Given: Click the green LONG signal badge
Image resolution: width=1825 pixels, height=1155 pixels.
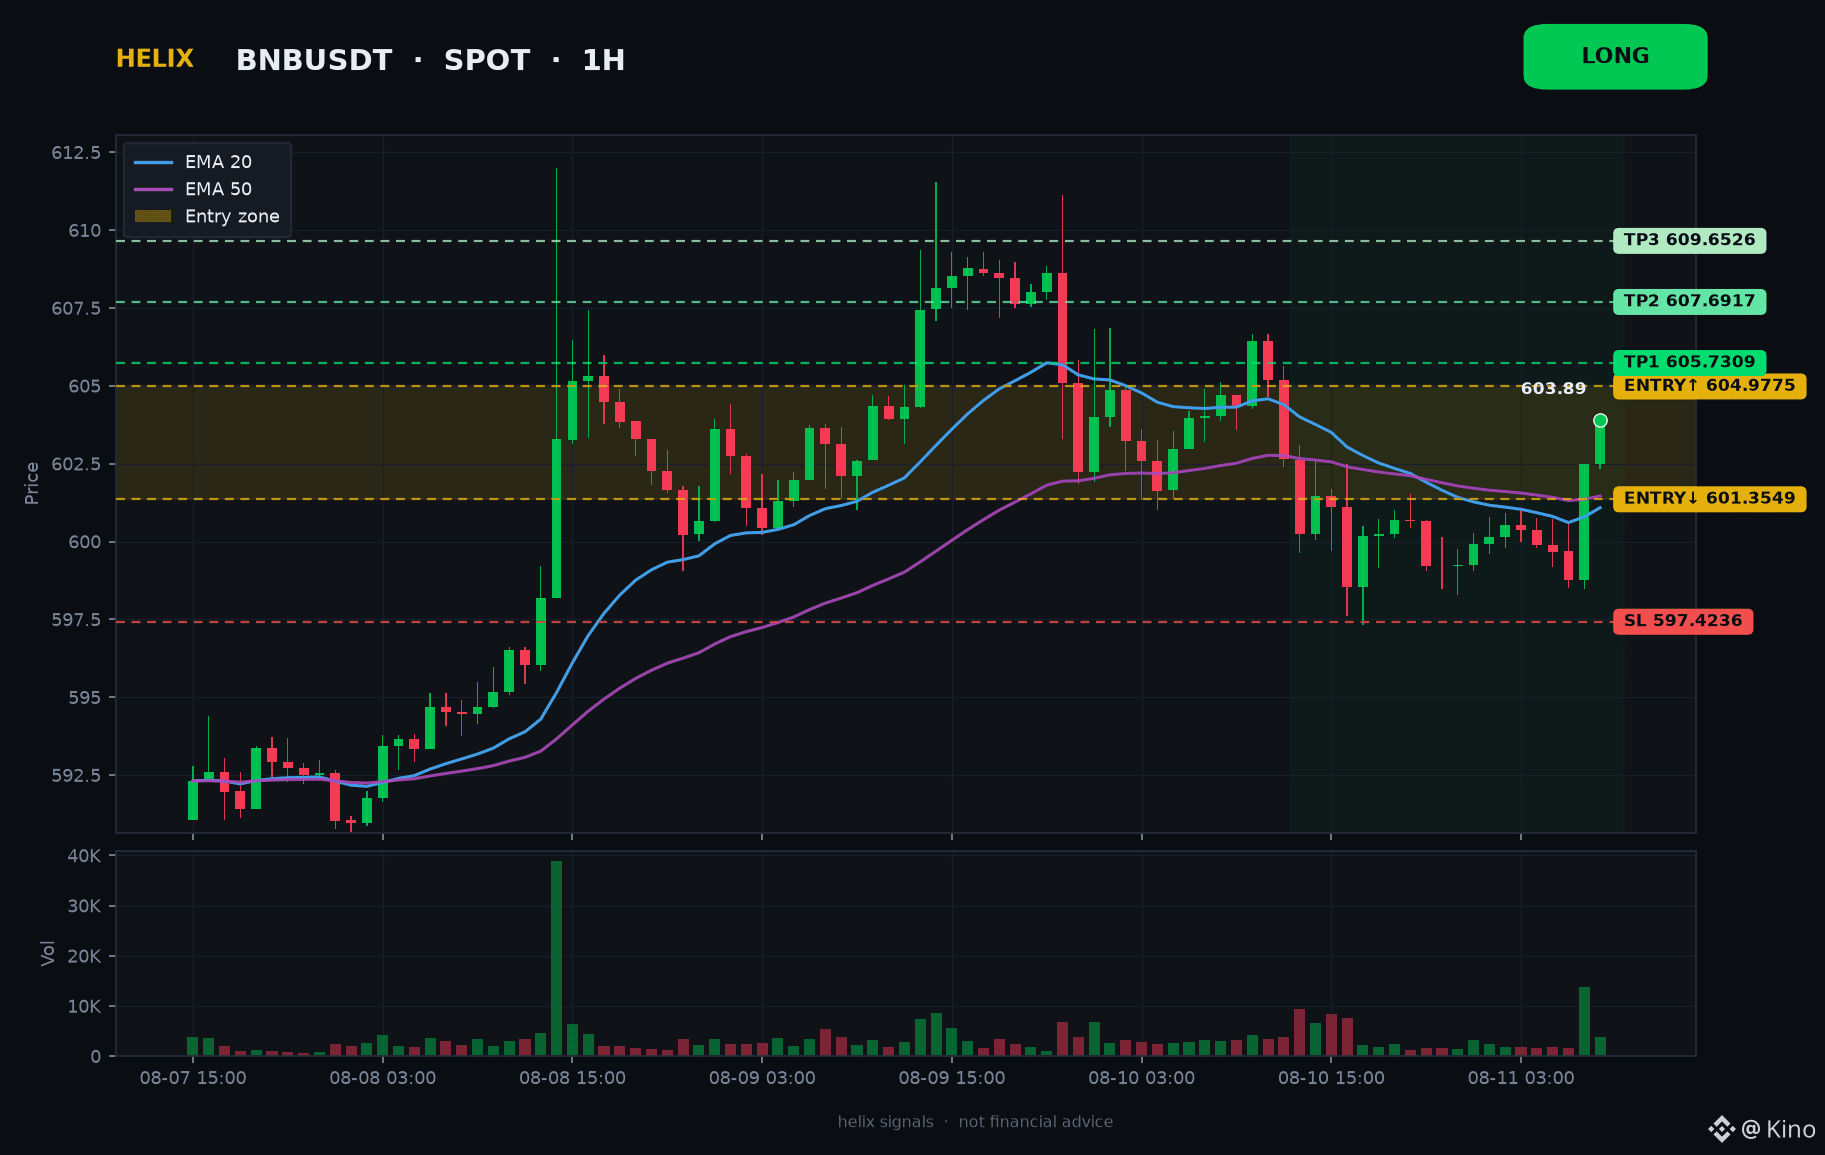Looking at the screenshot, I should point(1615,57).
